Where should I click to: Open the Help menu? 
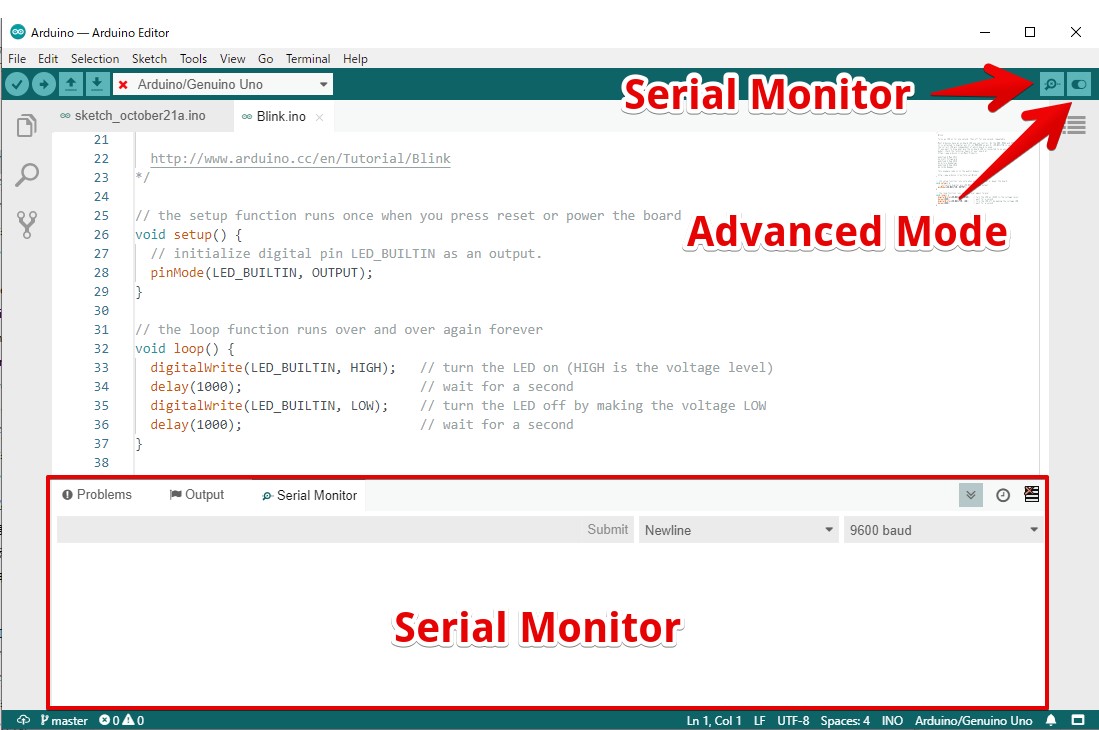[x=355, y=59]
